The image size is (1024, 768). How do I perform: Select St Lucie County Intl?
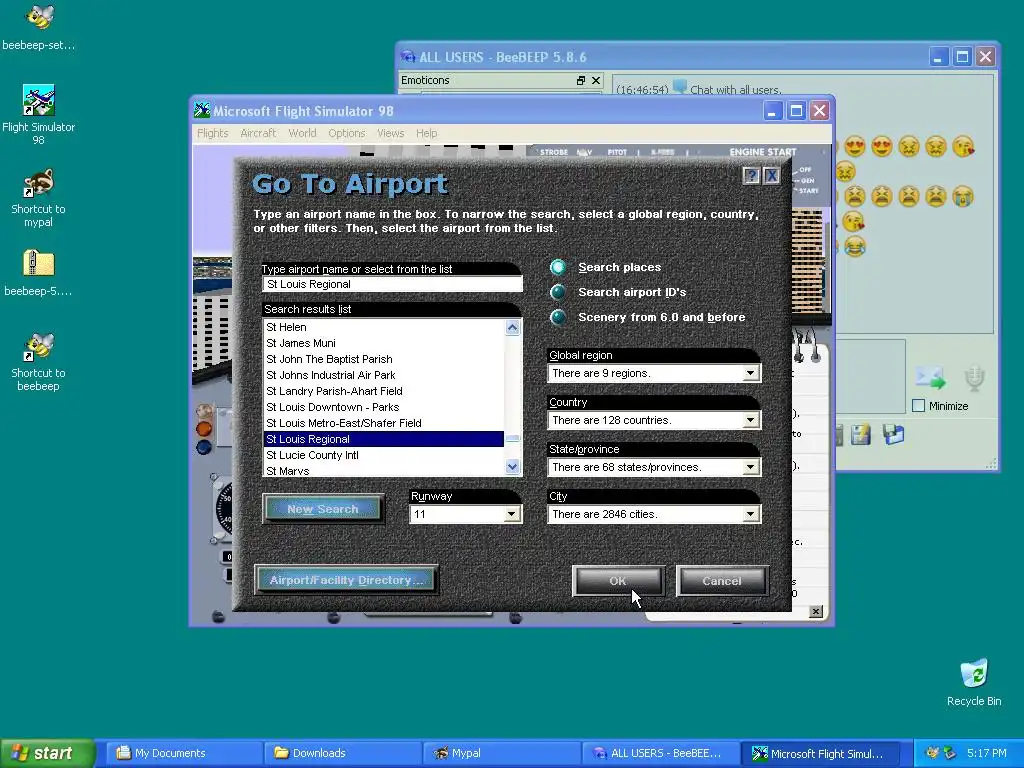(383, 455)
